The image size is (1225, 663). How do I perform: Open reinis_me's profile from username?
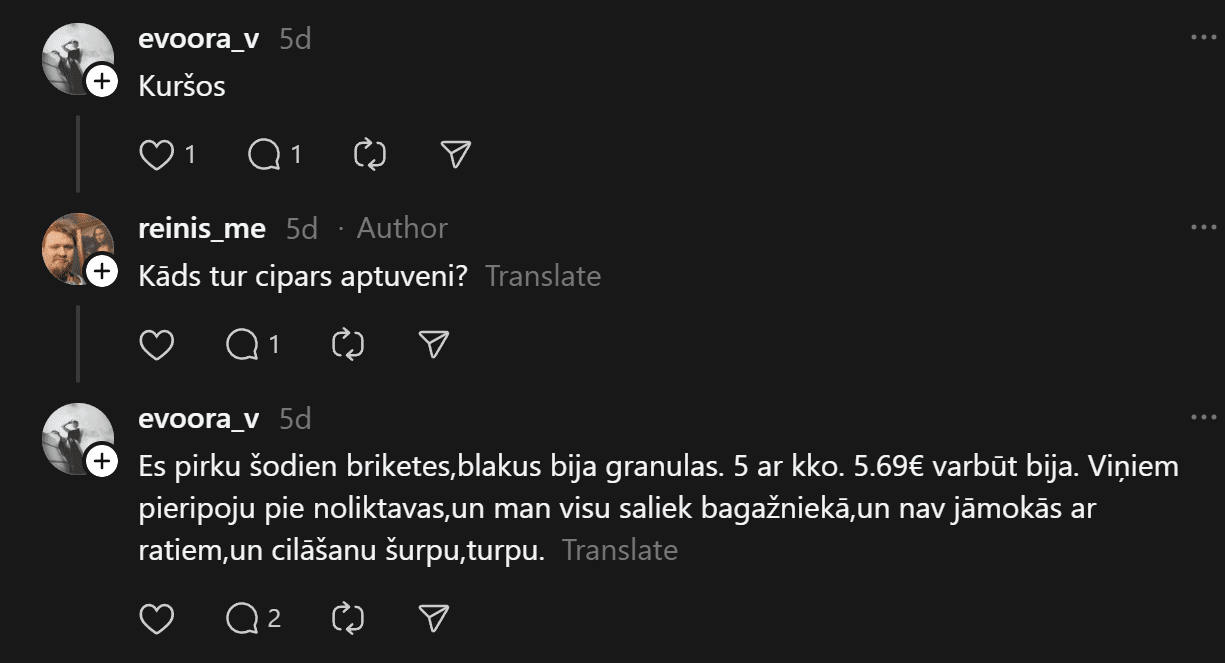[x=201, y=228]
